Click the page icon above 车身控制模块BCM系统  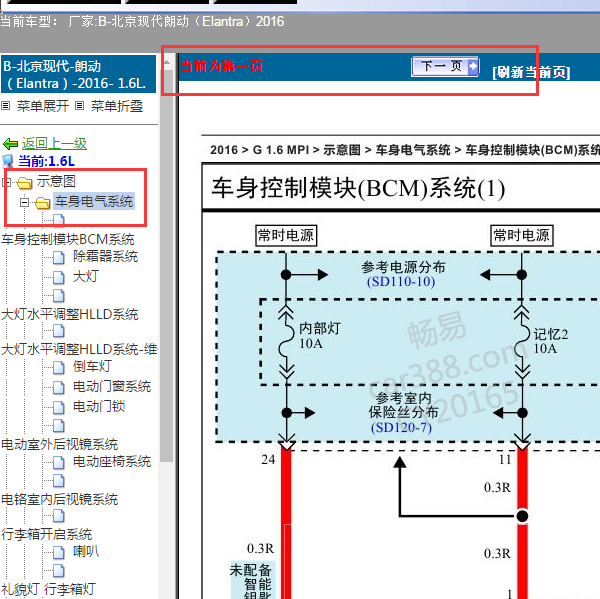[59, 220]
